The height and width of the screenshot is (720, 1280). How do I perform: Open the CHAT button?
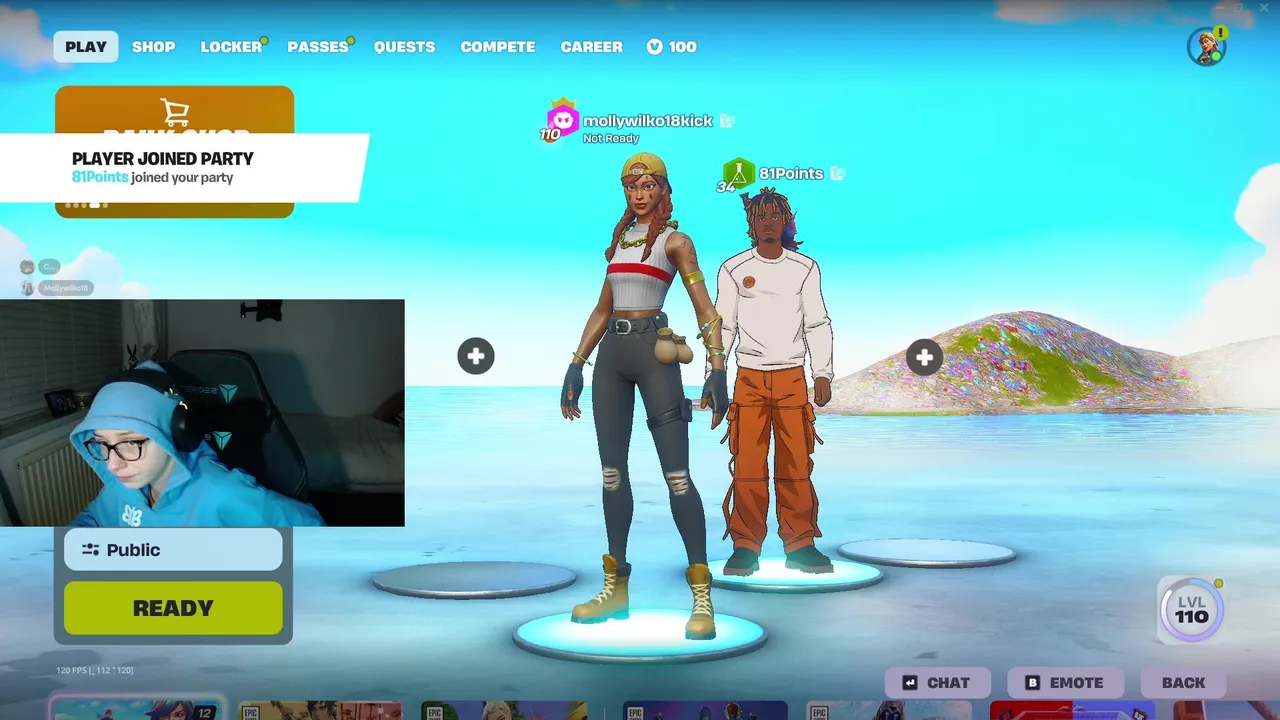(x=937, y=683)
